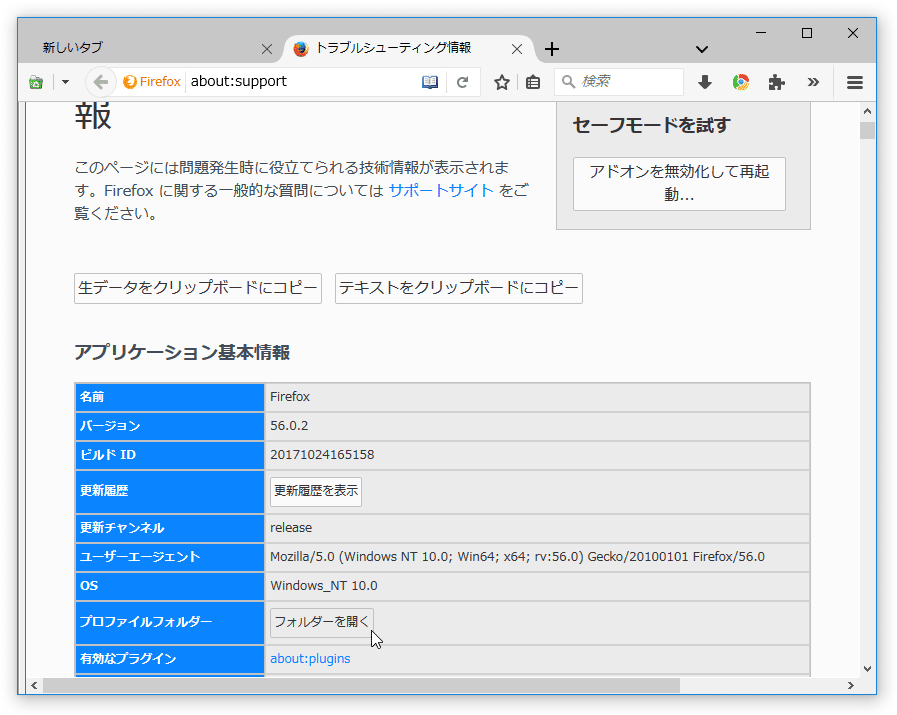The width and height of the screenshot is (897, 715).
Task: Click the about:support address bar
Action: click(303, 82)
